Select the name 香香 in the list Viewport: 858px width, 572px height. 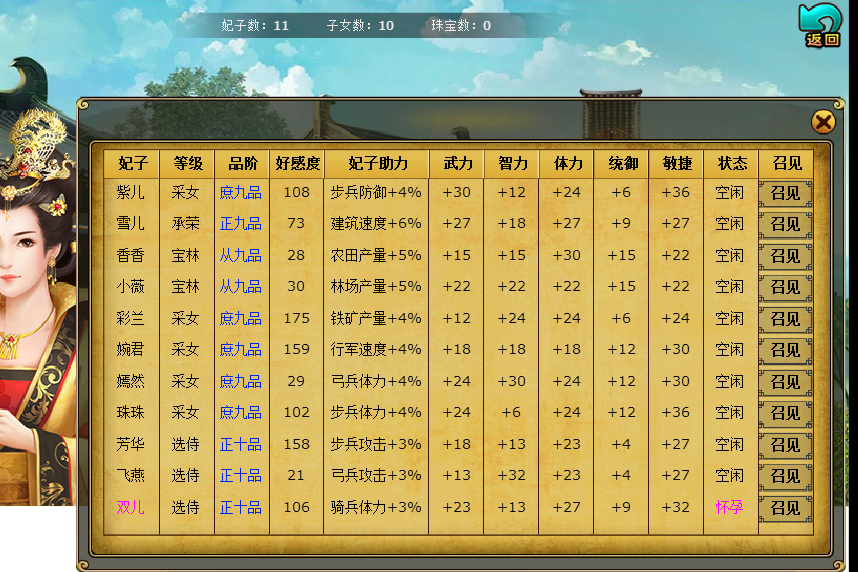coord(130,256)
